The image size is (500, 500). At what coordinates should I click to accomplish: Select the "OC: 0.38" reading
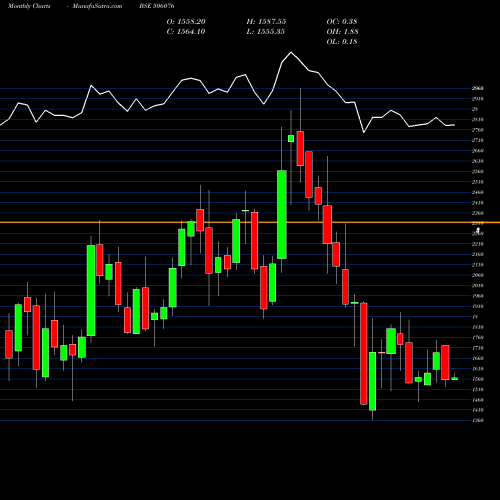(x=342, y=22)
